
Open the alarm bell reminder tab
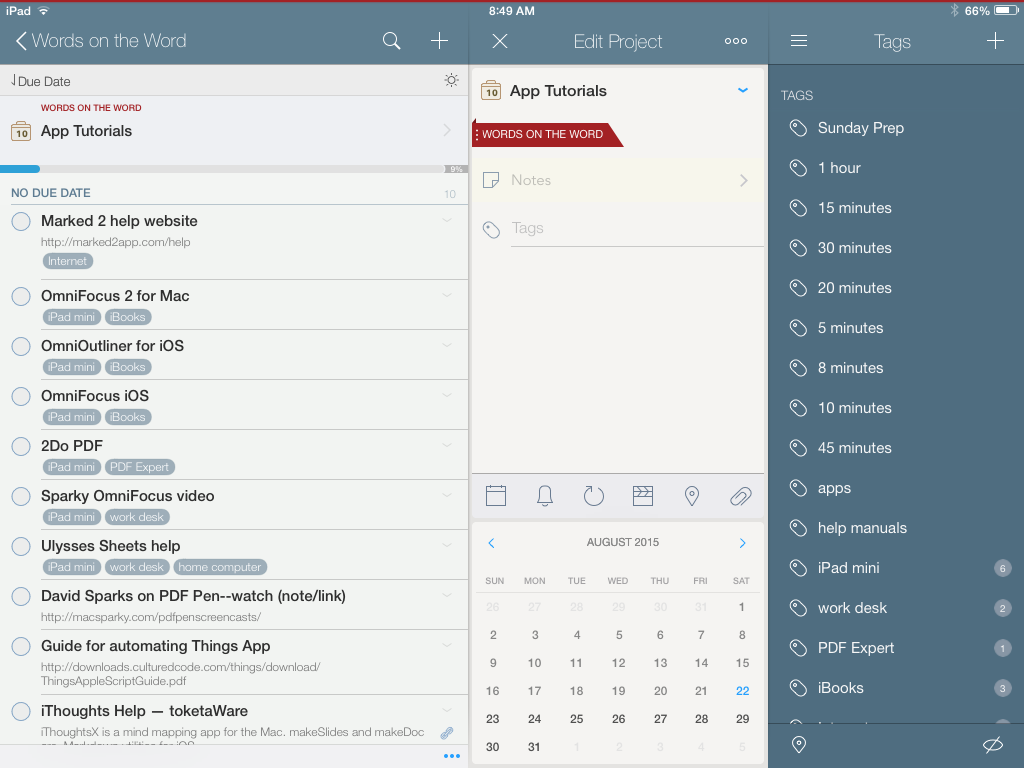[x=545, y=495]
